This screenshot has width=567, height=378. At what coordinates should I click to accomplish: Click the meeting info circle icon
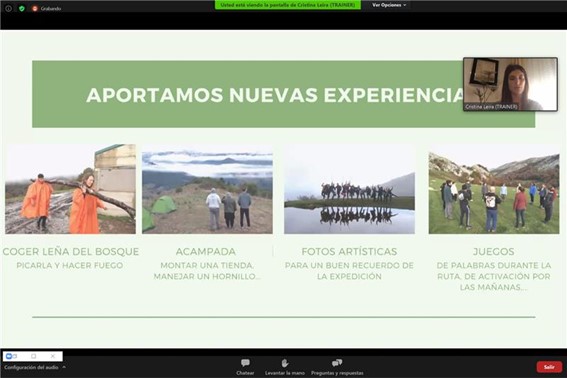8,8
